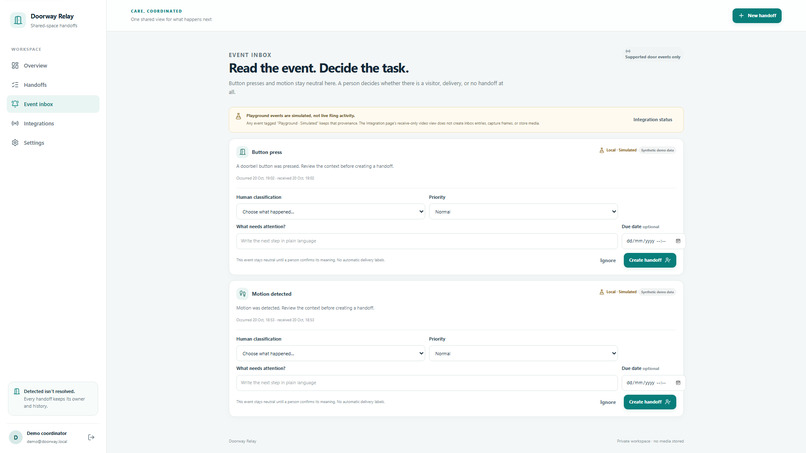Screen dimensions: 806x453
Task: Click the Motion detected footprints icon
Action: pos(243,294)
